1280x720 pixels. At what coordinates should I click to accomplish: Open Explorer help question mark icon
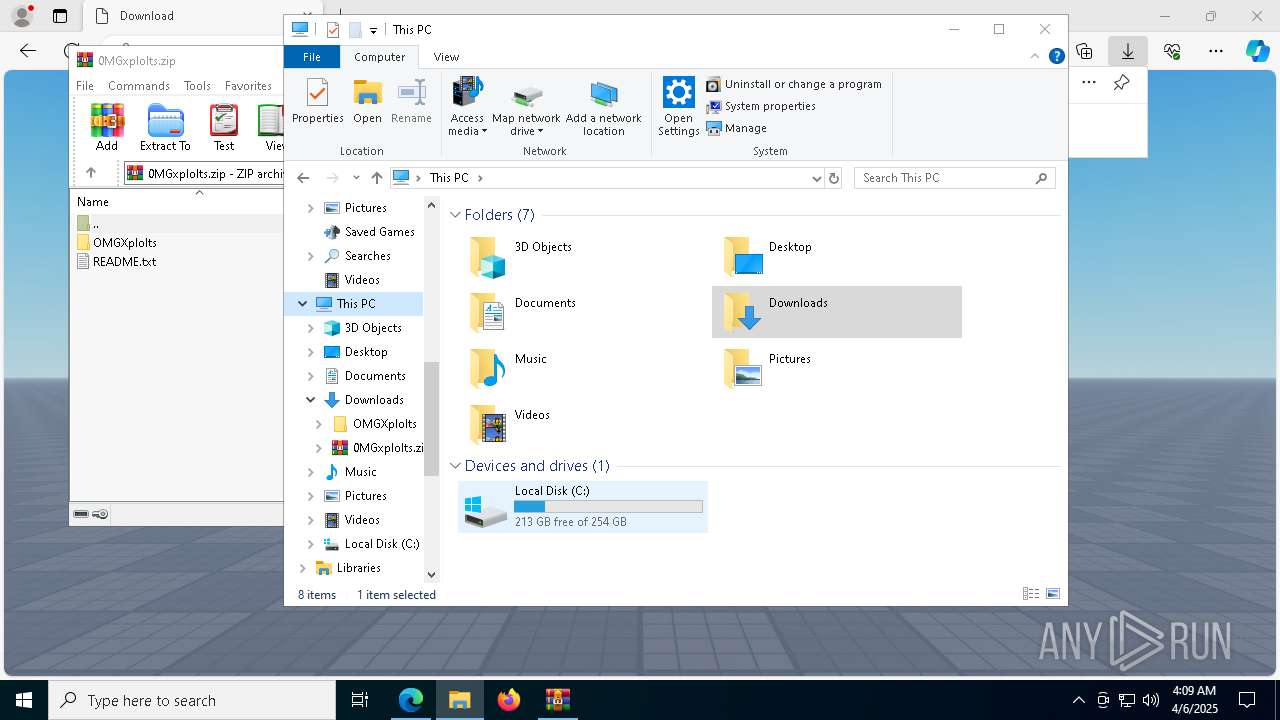tap(1056, 57)
